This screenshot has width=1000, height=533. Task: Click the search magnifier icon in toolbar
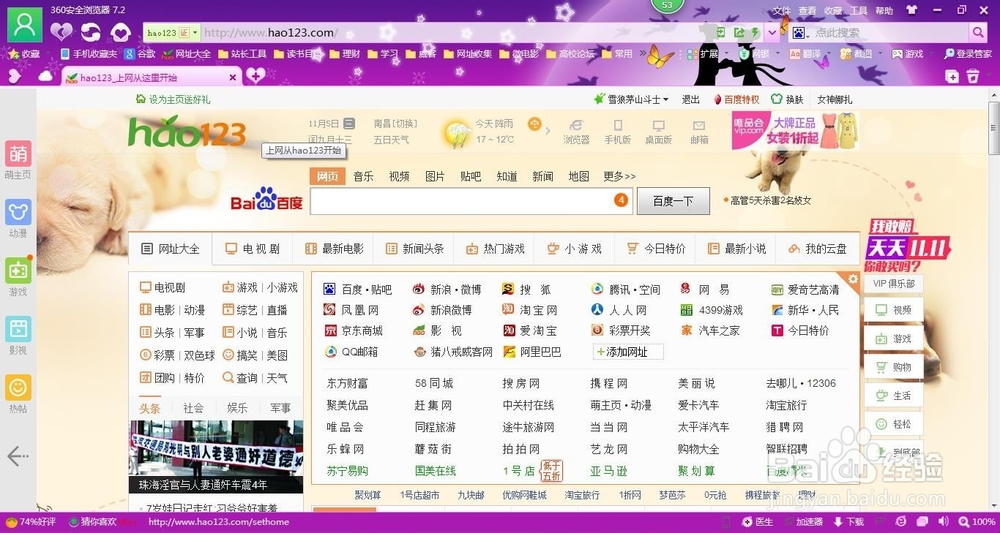(978, 32)
